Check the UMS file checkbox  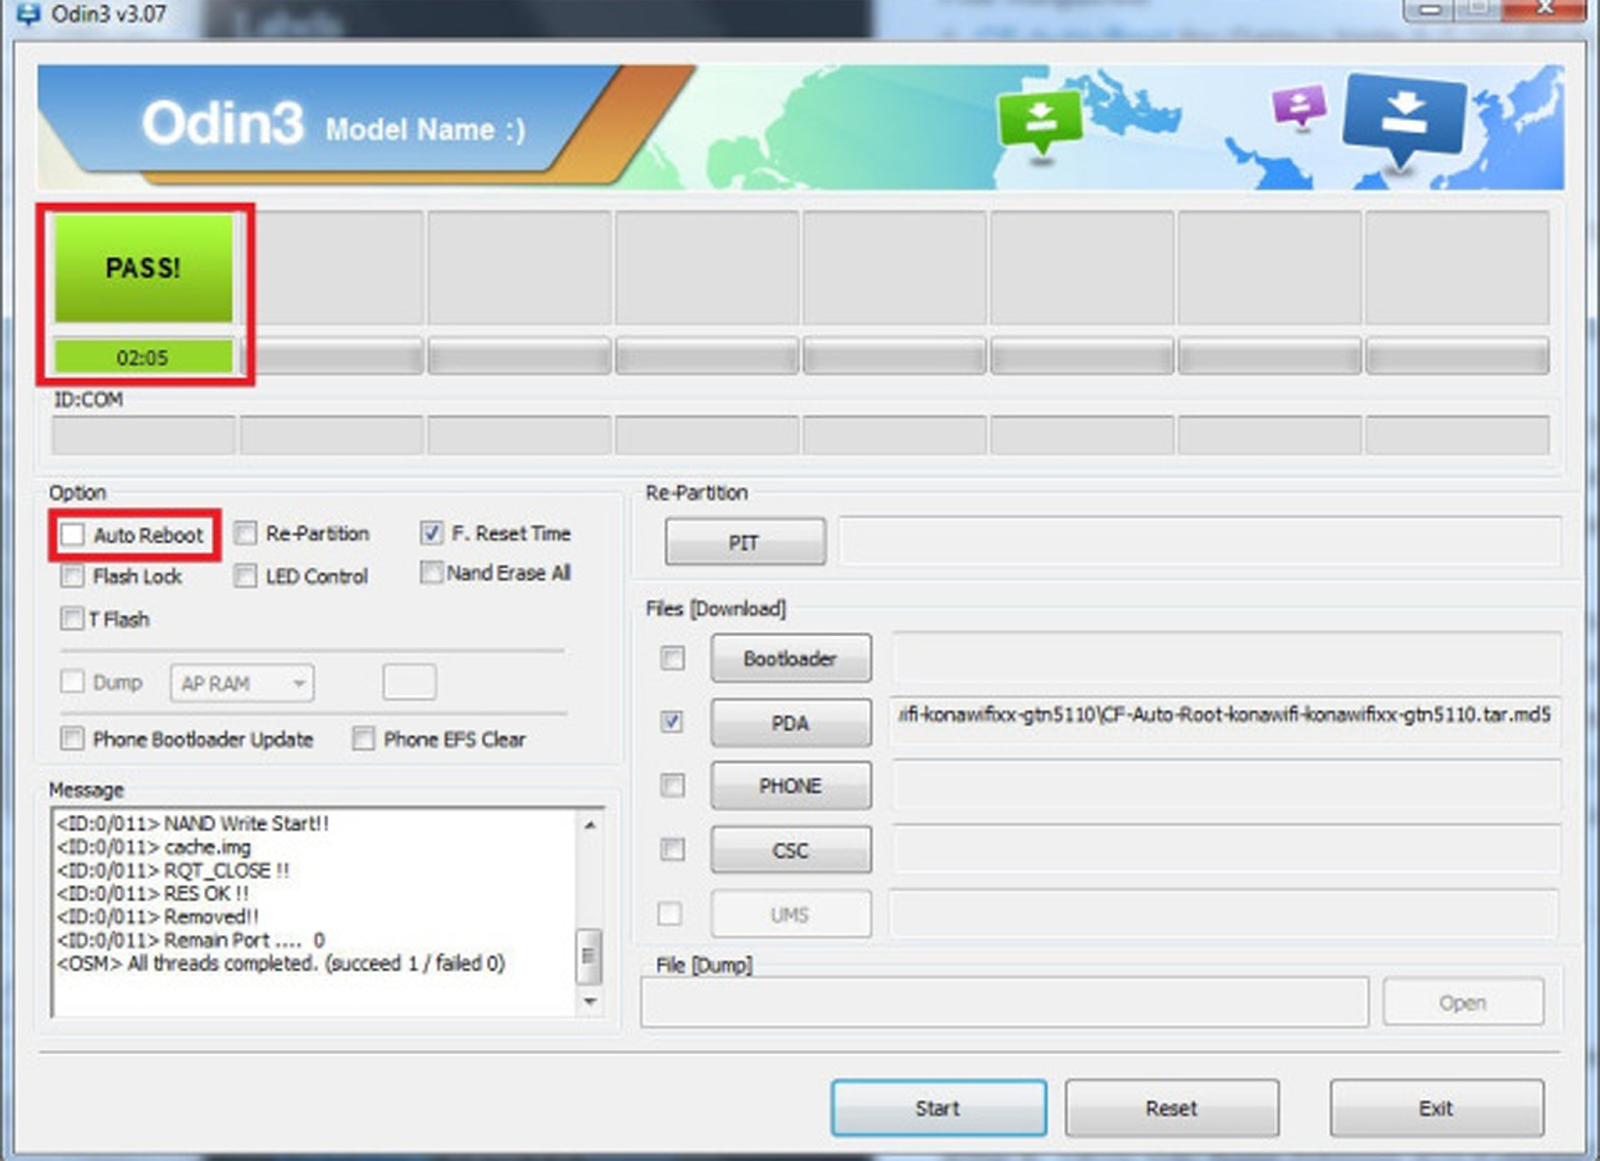(670, 914)
